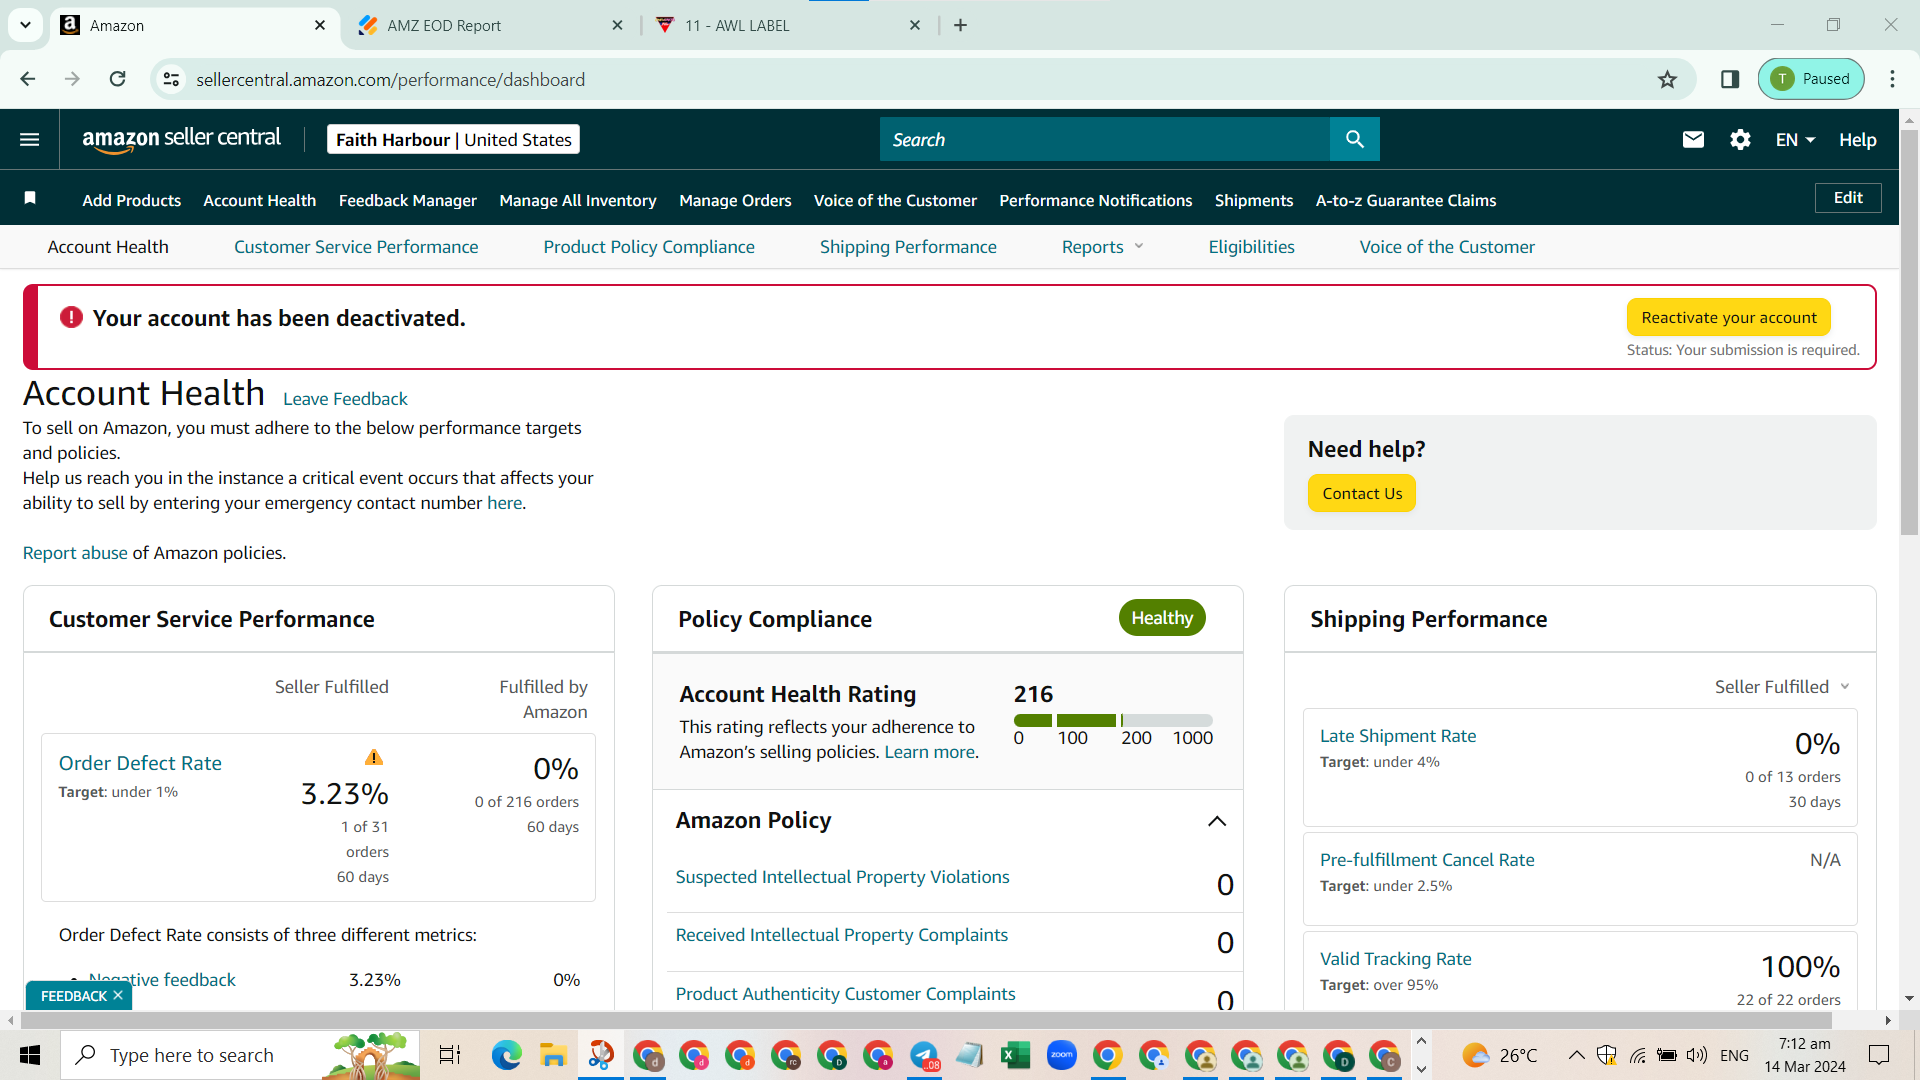Open Product Policy Compliance tab
Screen dimensions: 1920x1080
click(649, 247)
